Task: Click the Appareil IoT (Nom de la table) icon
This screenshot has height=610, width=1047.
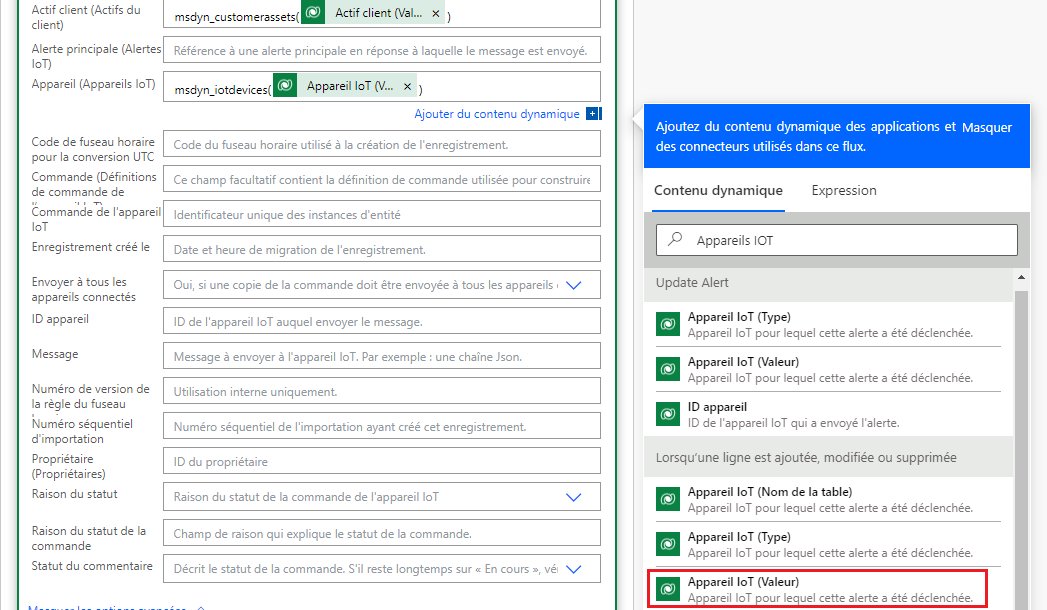Action: click(x=668, y=499)
